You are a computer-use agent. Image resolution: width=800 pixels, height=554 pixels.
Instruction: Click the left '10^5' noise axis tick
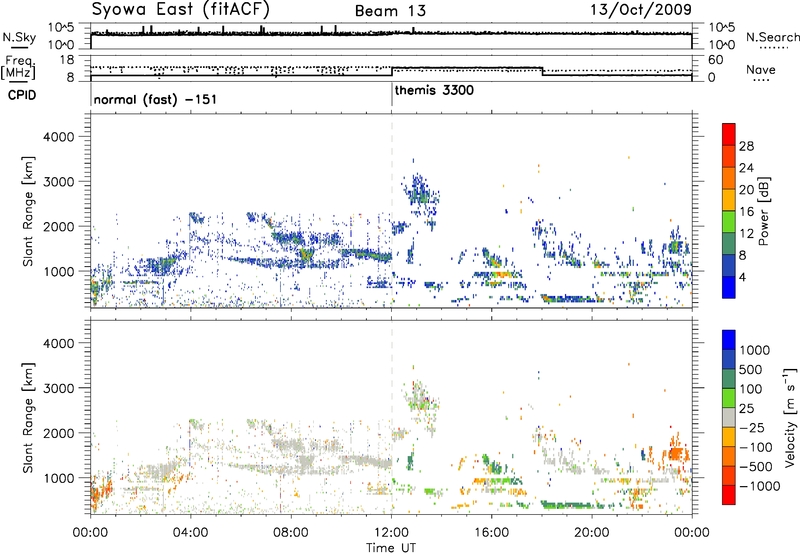(x=61, y=27)
